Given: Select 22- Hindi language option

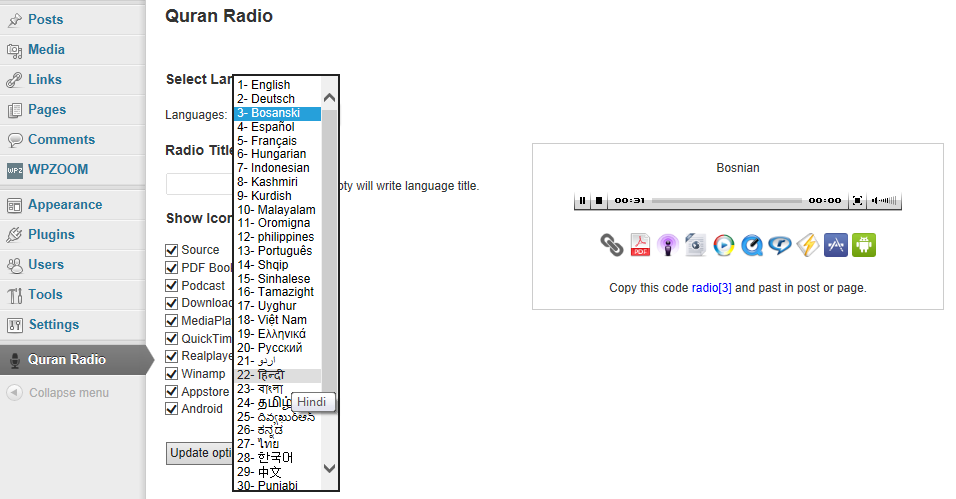Looking at the screenshot, I should pyautogui.click(x=277, y=375).
